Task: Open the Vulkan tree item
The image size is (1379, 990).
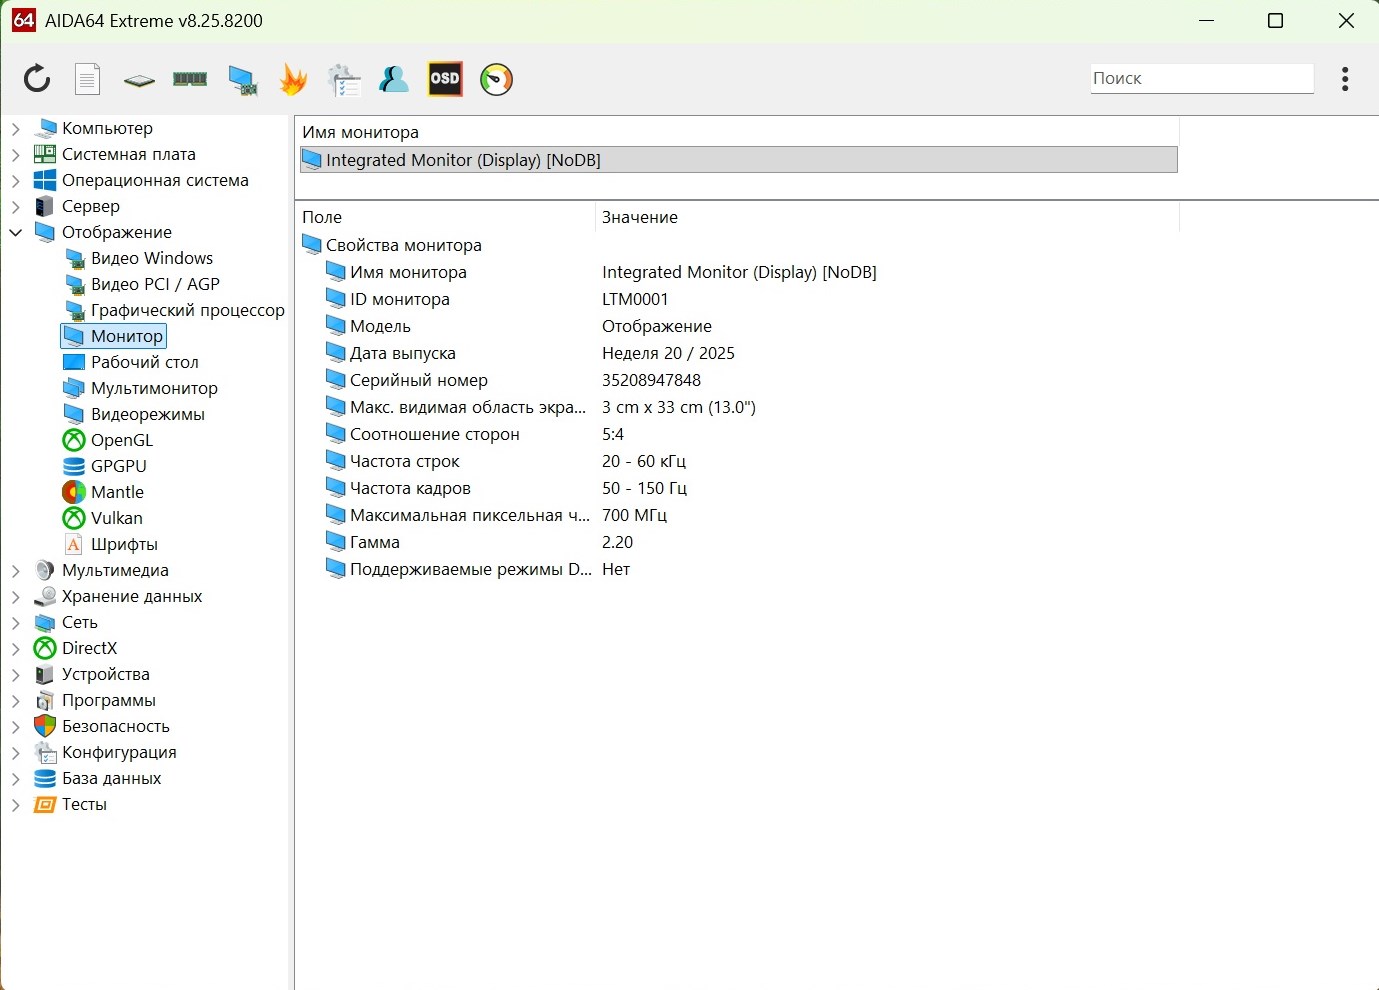Action: 116,518
